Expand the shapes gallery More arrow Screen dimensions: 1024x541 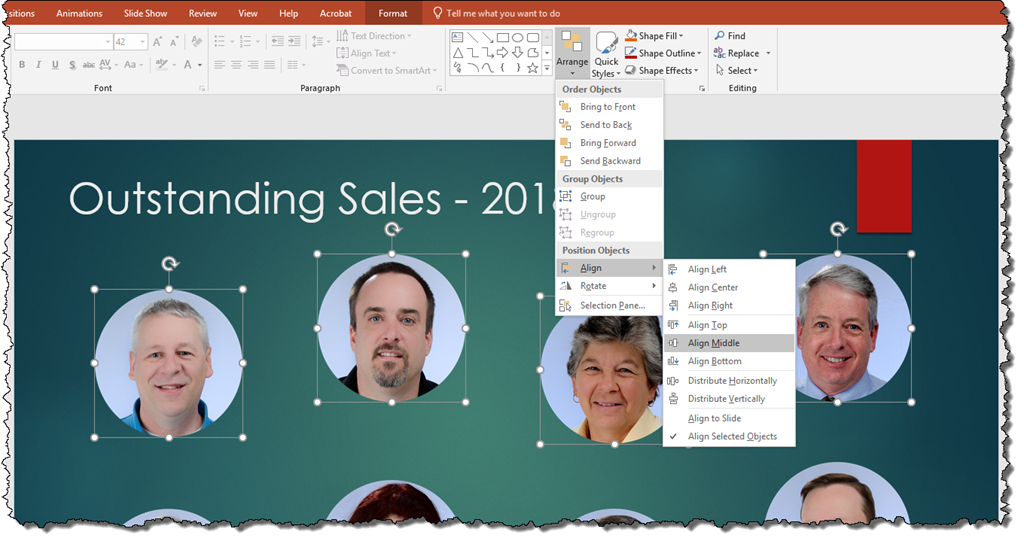point(546,68)
